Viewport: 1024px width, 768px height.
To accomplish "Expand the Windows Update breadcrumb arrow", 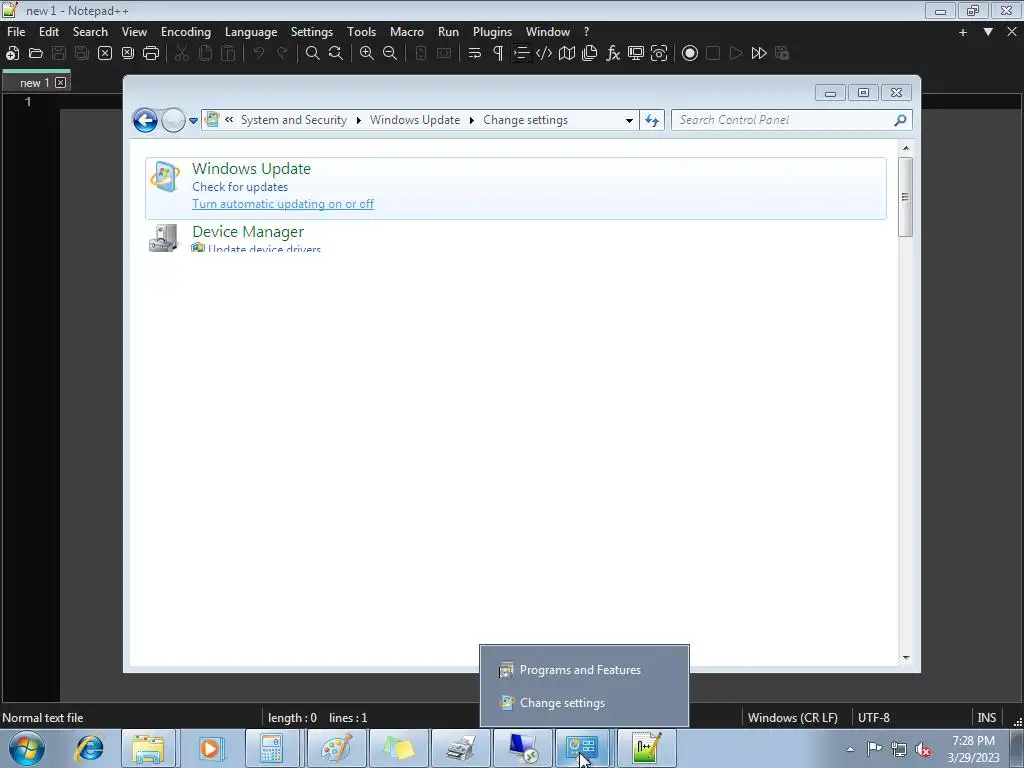I will [x=472, y=120].
